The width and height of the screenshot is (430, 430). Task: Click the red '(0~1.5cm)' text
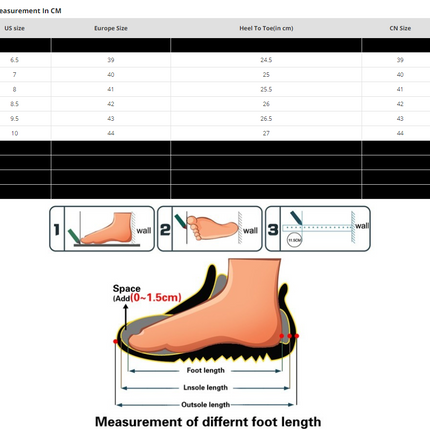pyautogui.click(x=156, y=297)
